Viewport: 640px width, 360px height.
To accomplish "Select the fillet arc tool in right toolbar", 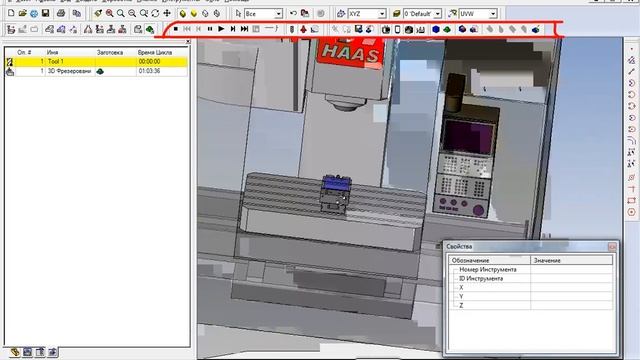I will click(632, 141).
